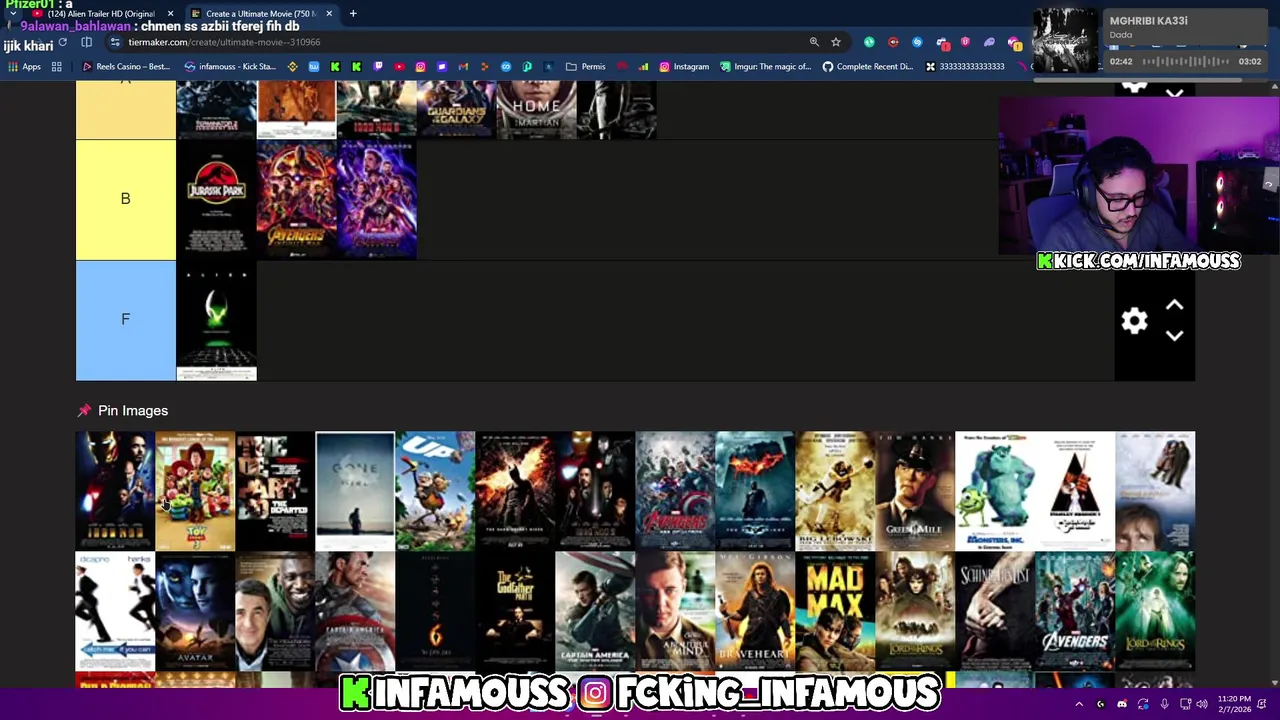Open the Permis bookmarks folder
Viewport: 1280px width, 720px height.
click(x=585, y=67)
